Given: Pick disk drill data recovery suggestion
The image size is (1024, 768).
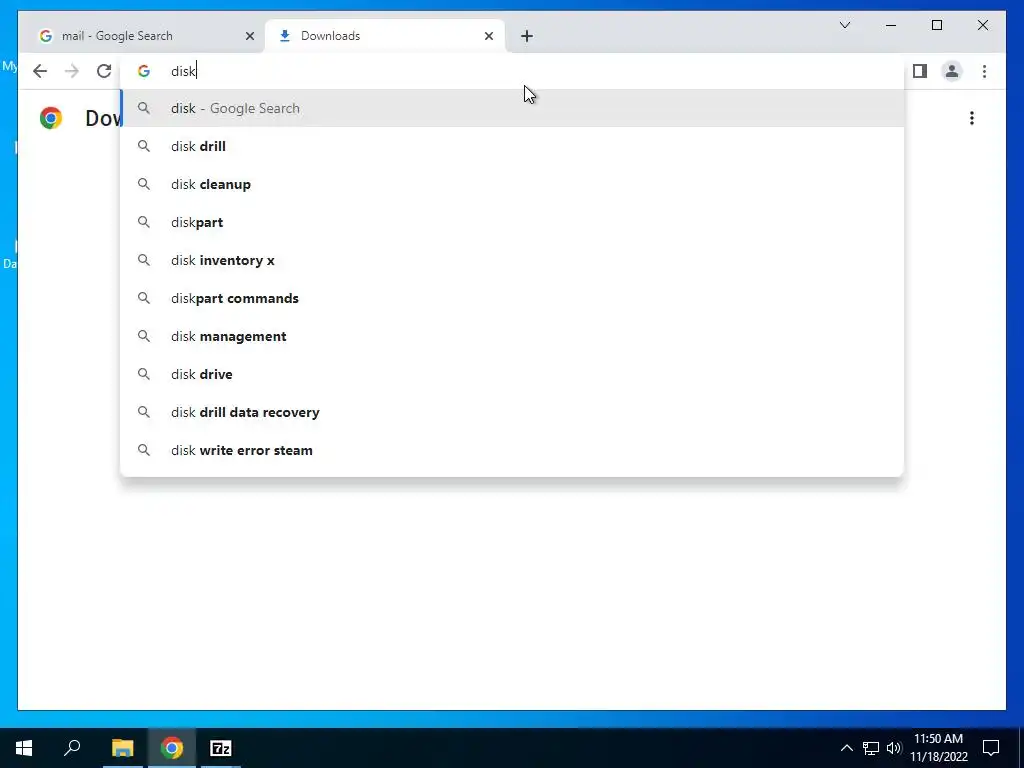Looking at the screenshot, I should pos(512,412).
